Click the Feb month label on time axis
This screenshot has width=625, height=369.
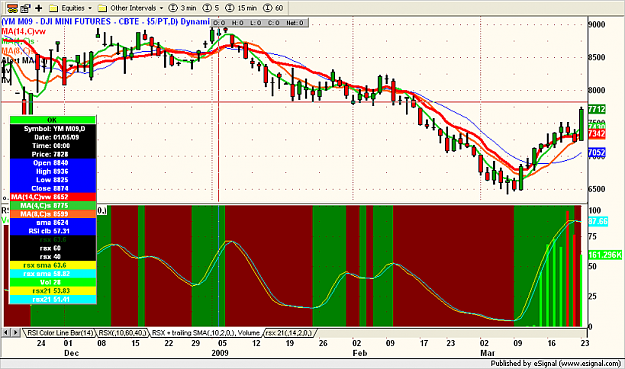point(360,353)
